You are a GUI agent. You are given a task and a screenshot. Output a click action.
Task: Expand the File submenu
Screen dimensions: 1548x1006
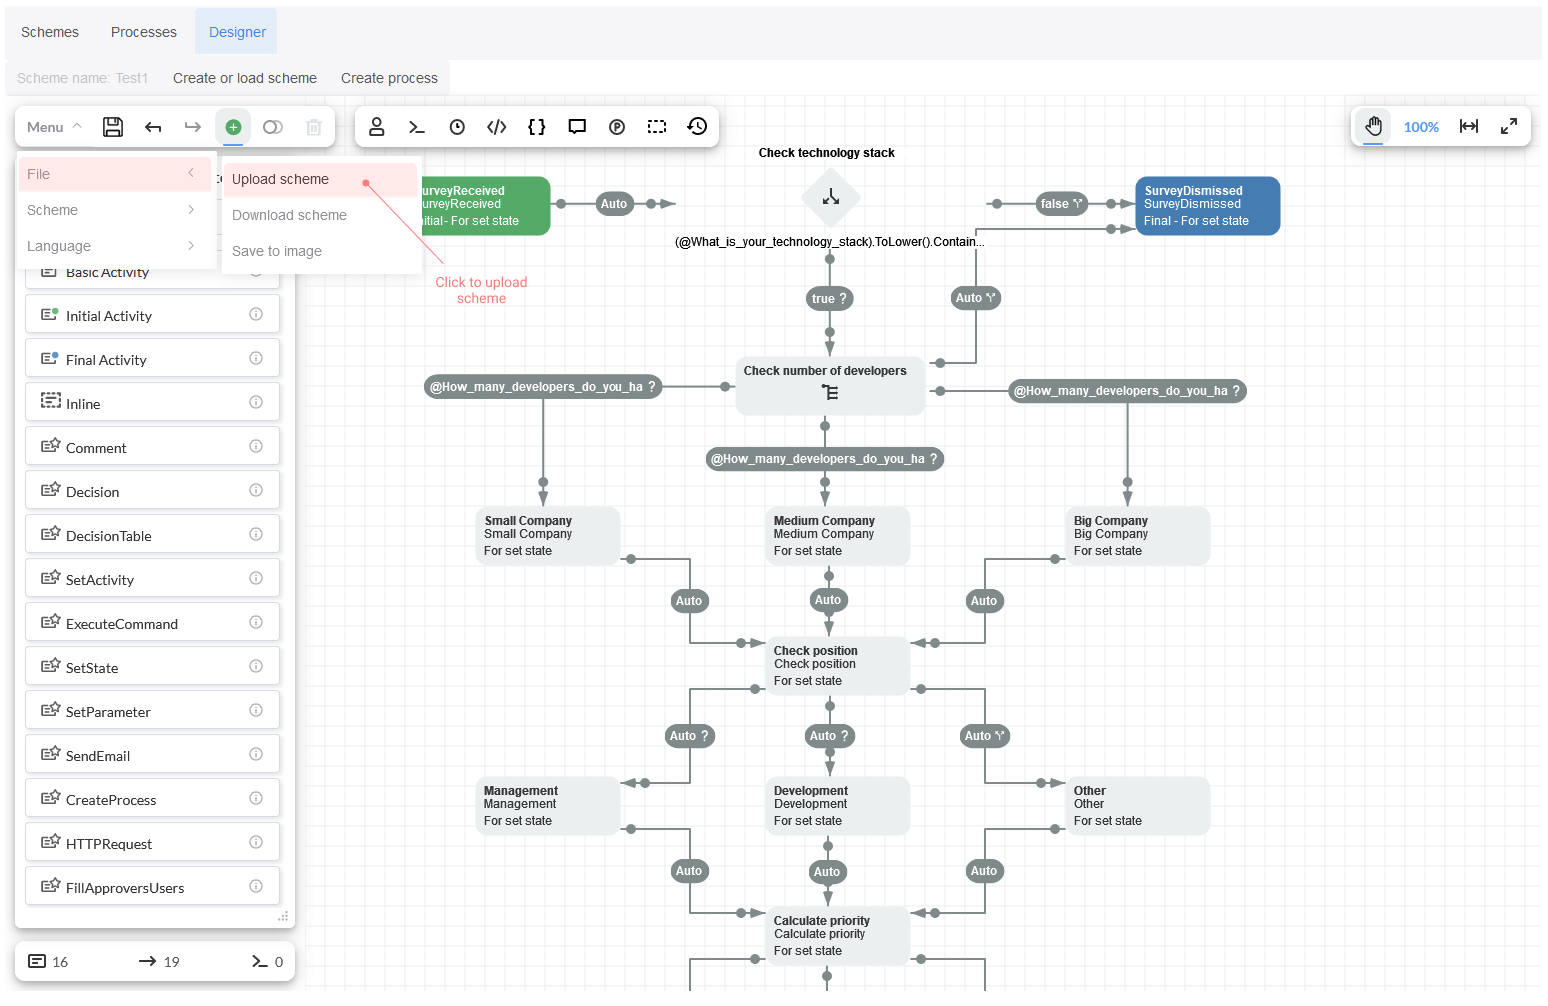[x=115, y=174]
